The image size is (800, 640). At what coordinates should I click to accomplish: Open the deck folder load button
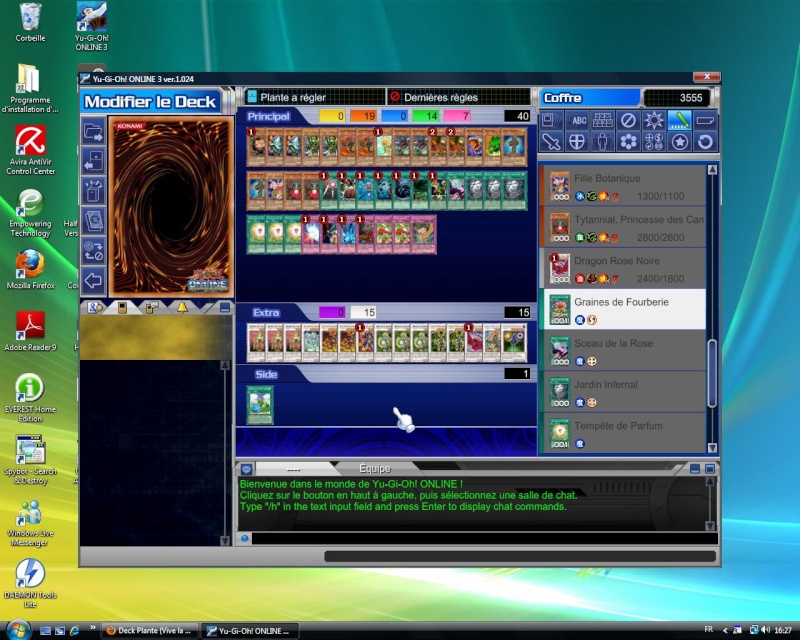tap(93, 132)
